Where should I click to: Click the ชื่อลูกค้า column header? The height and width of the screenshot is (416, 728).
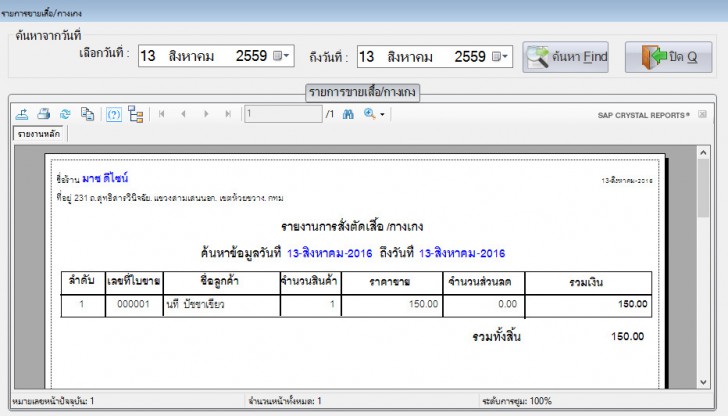[220, 281]
